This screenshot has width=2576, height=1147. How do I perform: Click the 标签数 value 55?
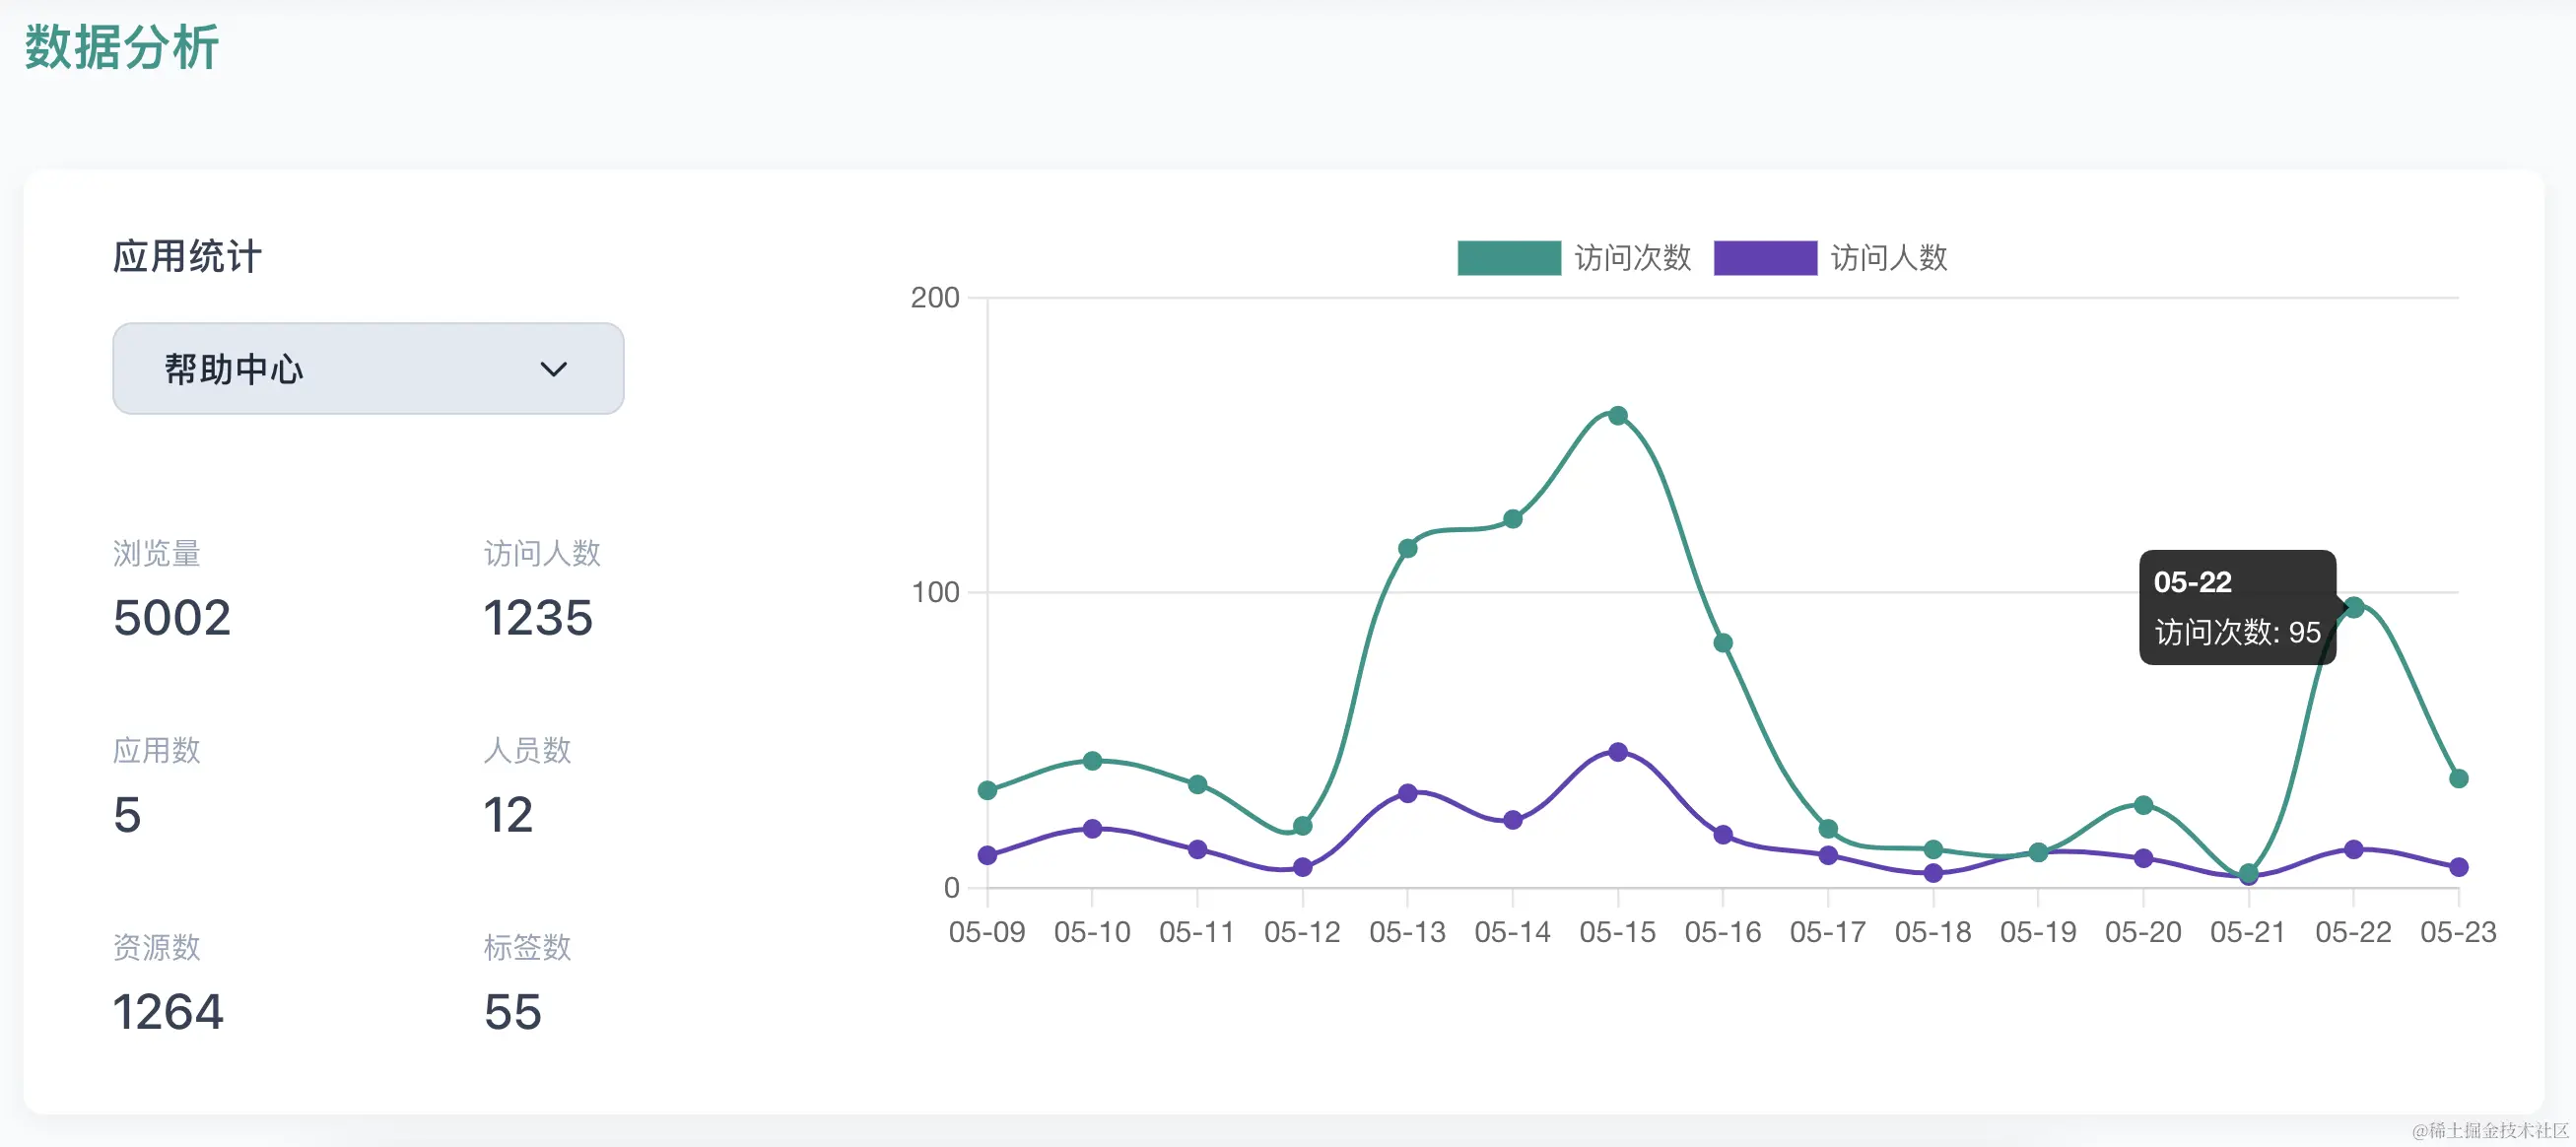pos(512,1011)
